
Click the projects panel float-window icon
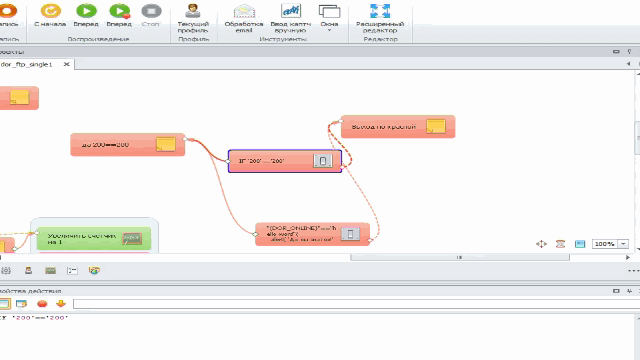coord(616,52)
